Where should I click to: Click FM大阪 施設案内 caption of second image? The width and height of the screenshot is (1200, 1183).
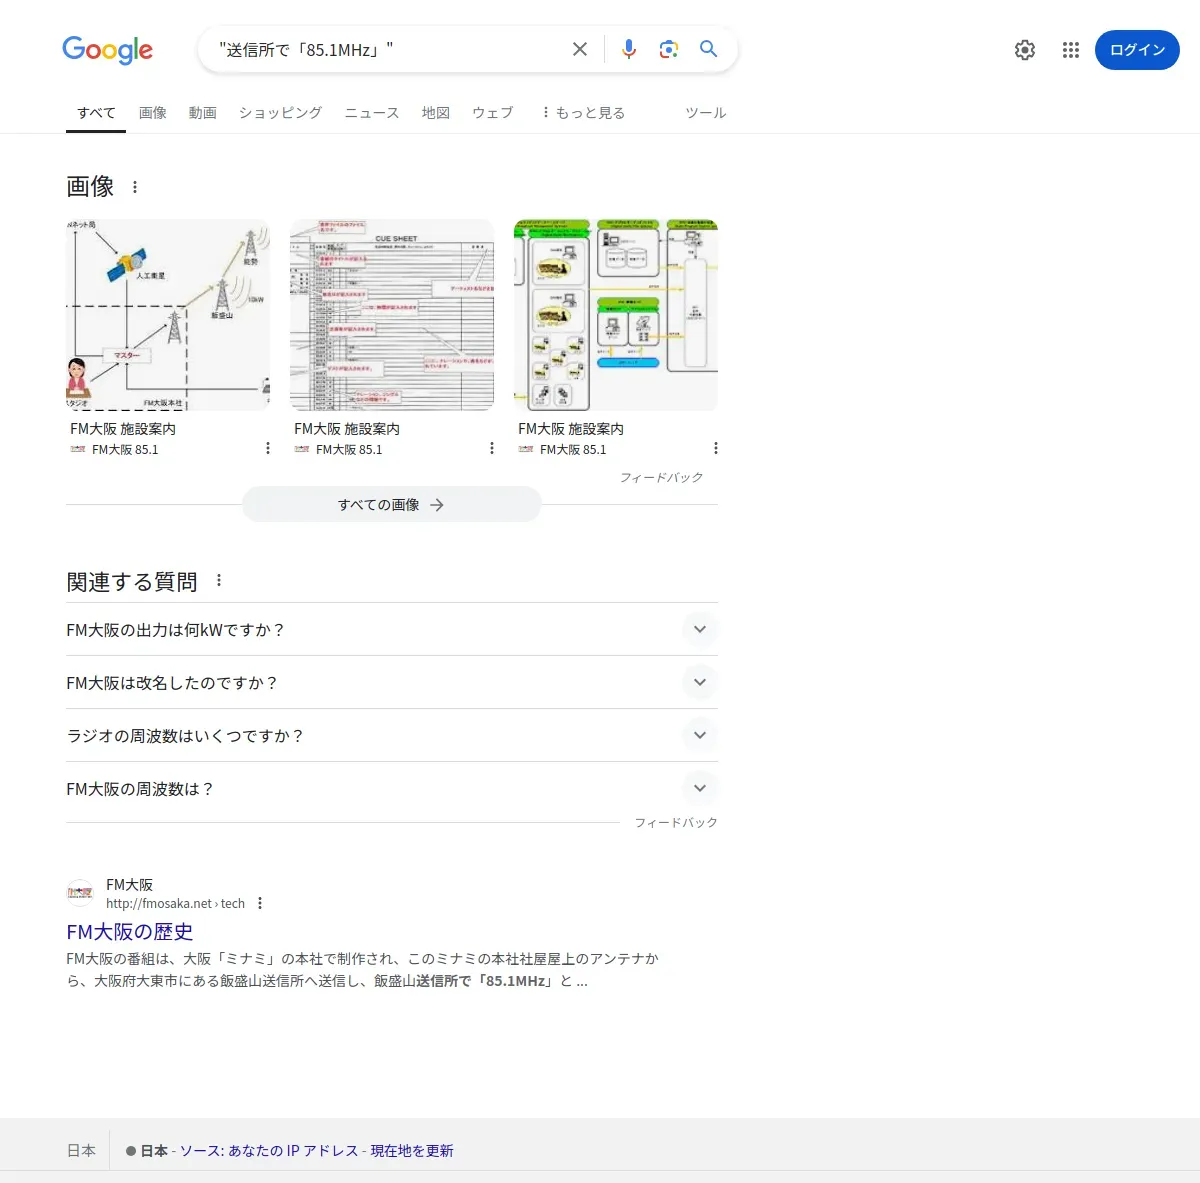347,429
